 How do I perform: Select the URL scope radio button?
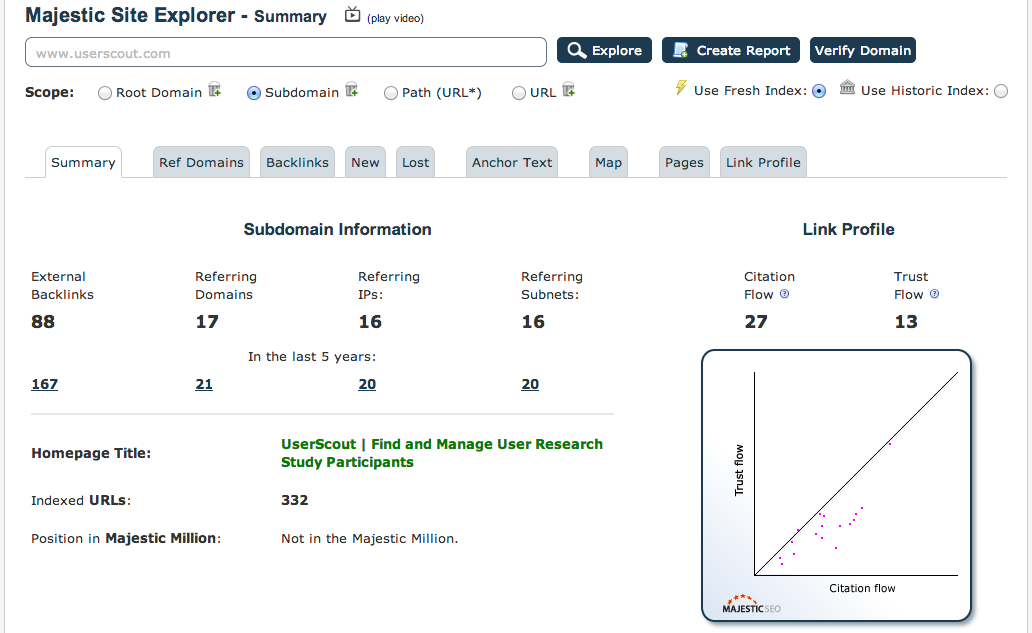coord(519,93)
